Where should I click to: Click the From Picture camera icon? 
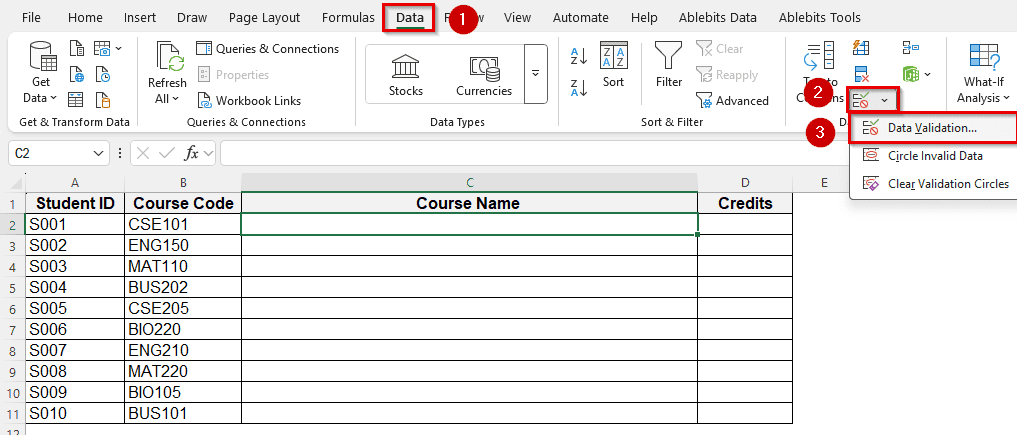(x=102, y=49)
